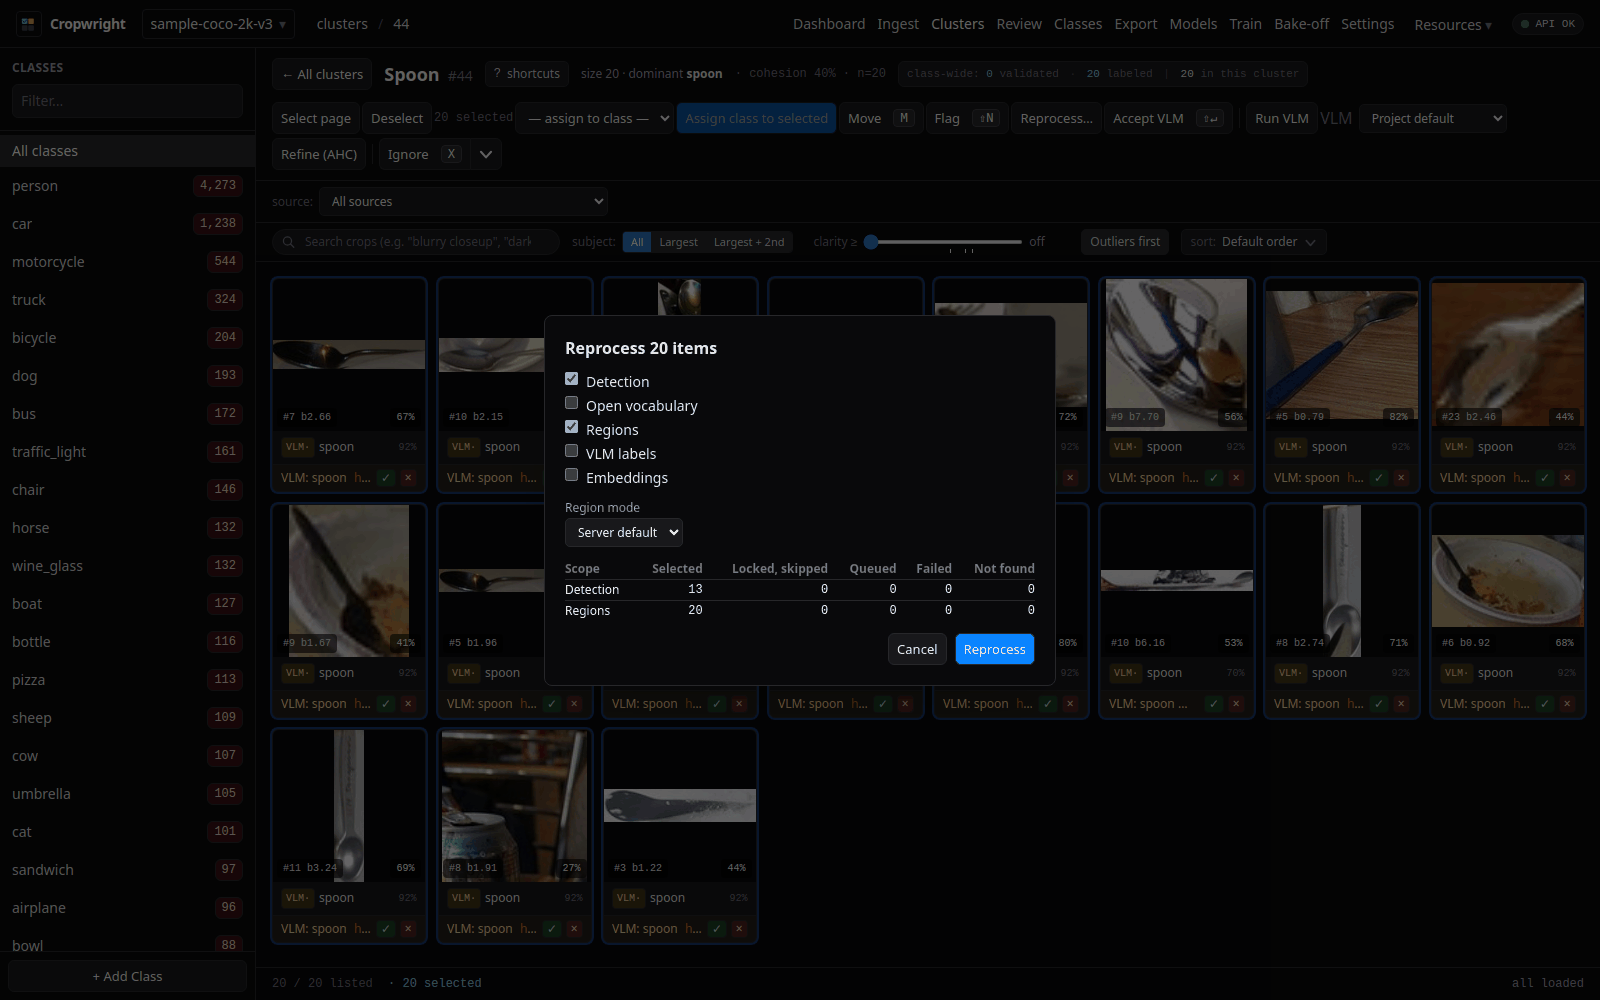Click the search magnifier icon in crops search
The image size is (1600, 1000).
pyautogui.click(x=289, y=242)
